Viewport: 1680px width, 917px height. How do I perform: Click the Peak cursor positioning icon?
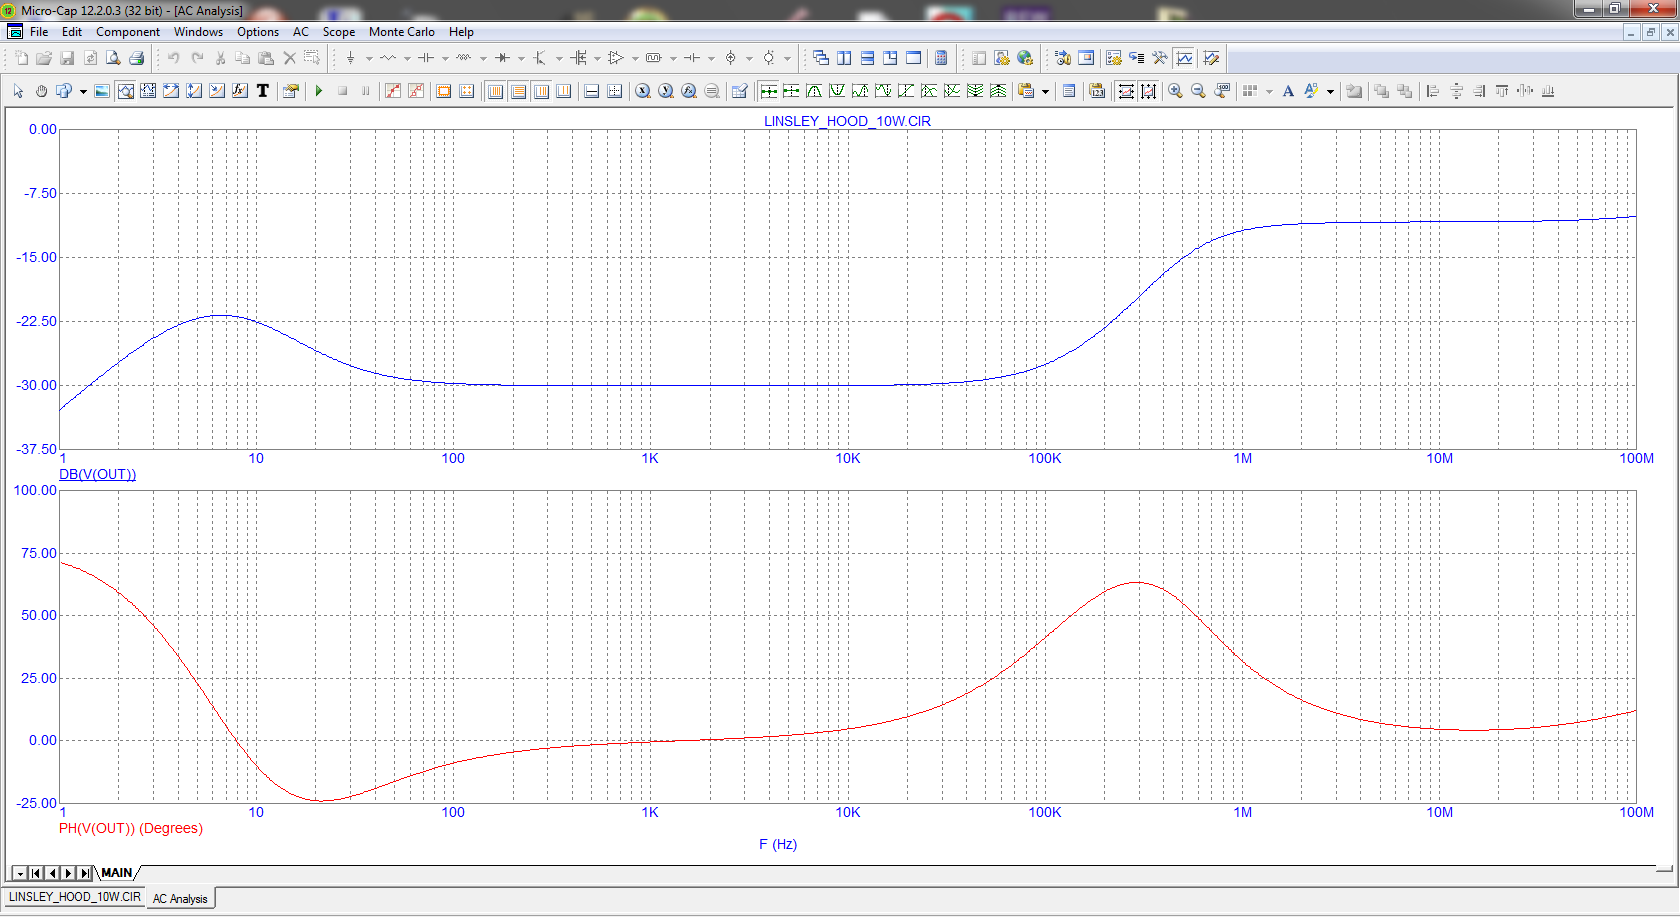[x=814, y=91]
